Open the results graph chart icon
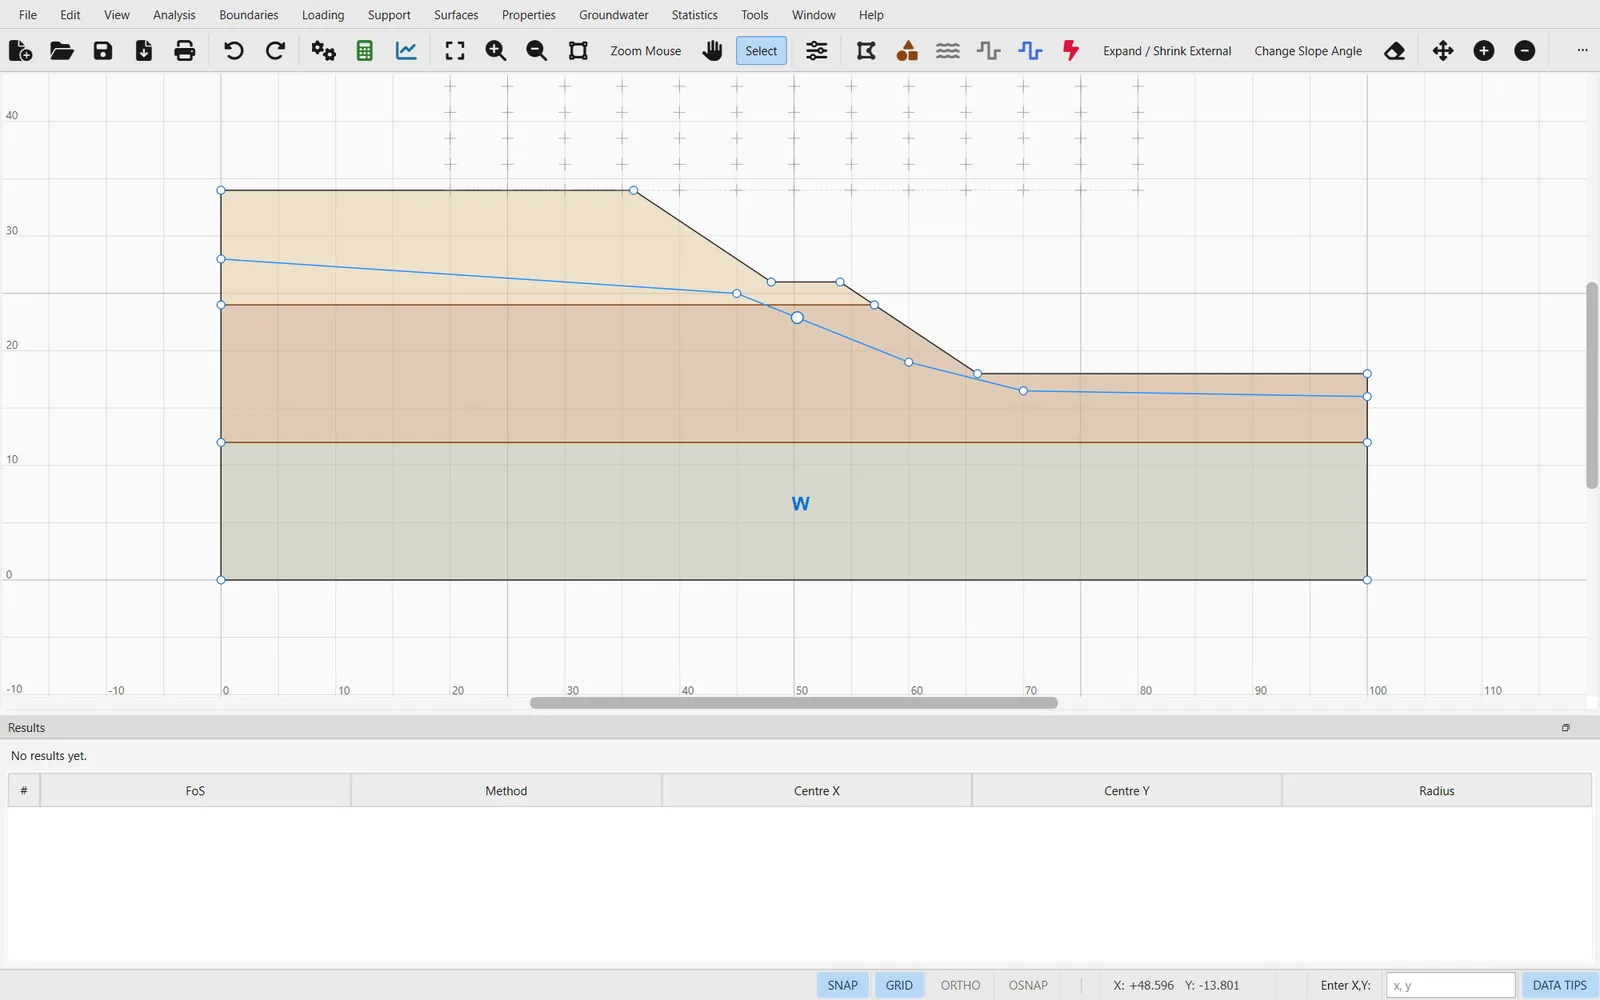 406,51
